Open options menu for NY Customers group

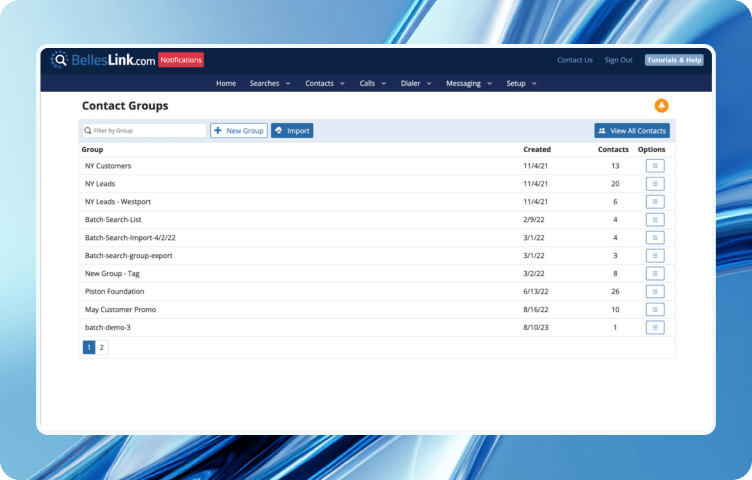[655, 166]
